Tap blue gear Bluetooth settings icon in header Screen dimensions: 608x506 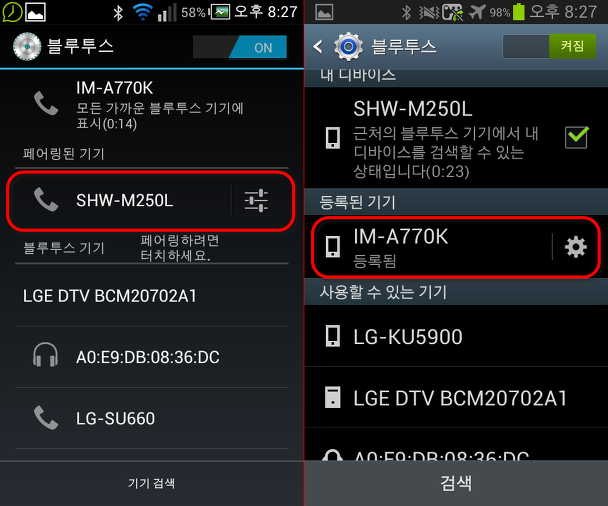[x=349, y=47]
